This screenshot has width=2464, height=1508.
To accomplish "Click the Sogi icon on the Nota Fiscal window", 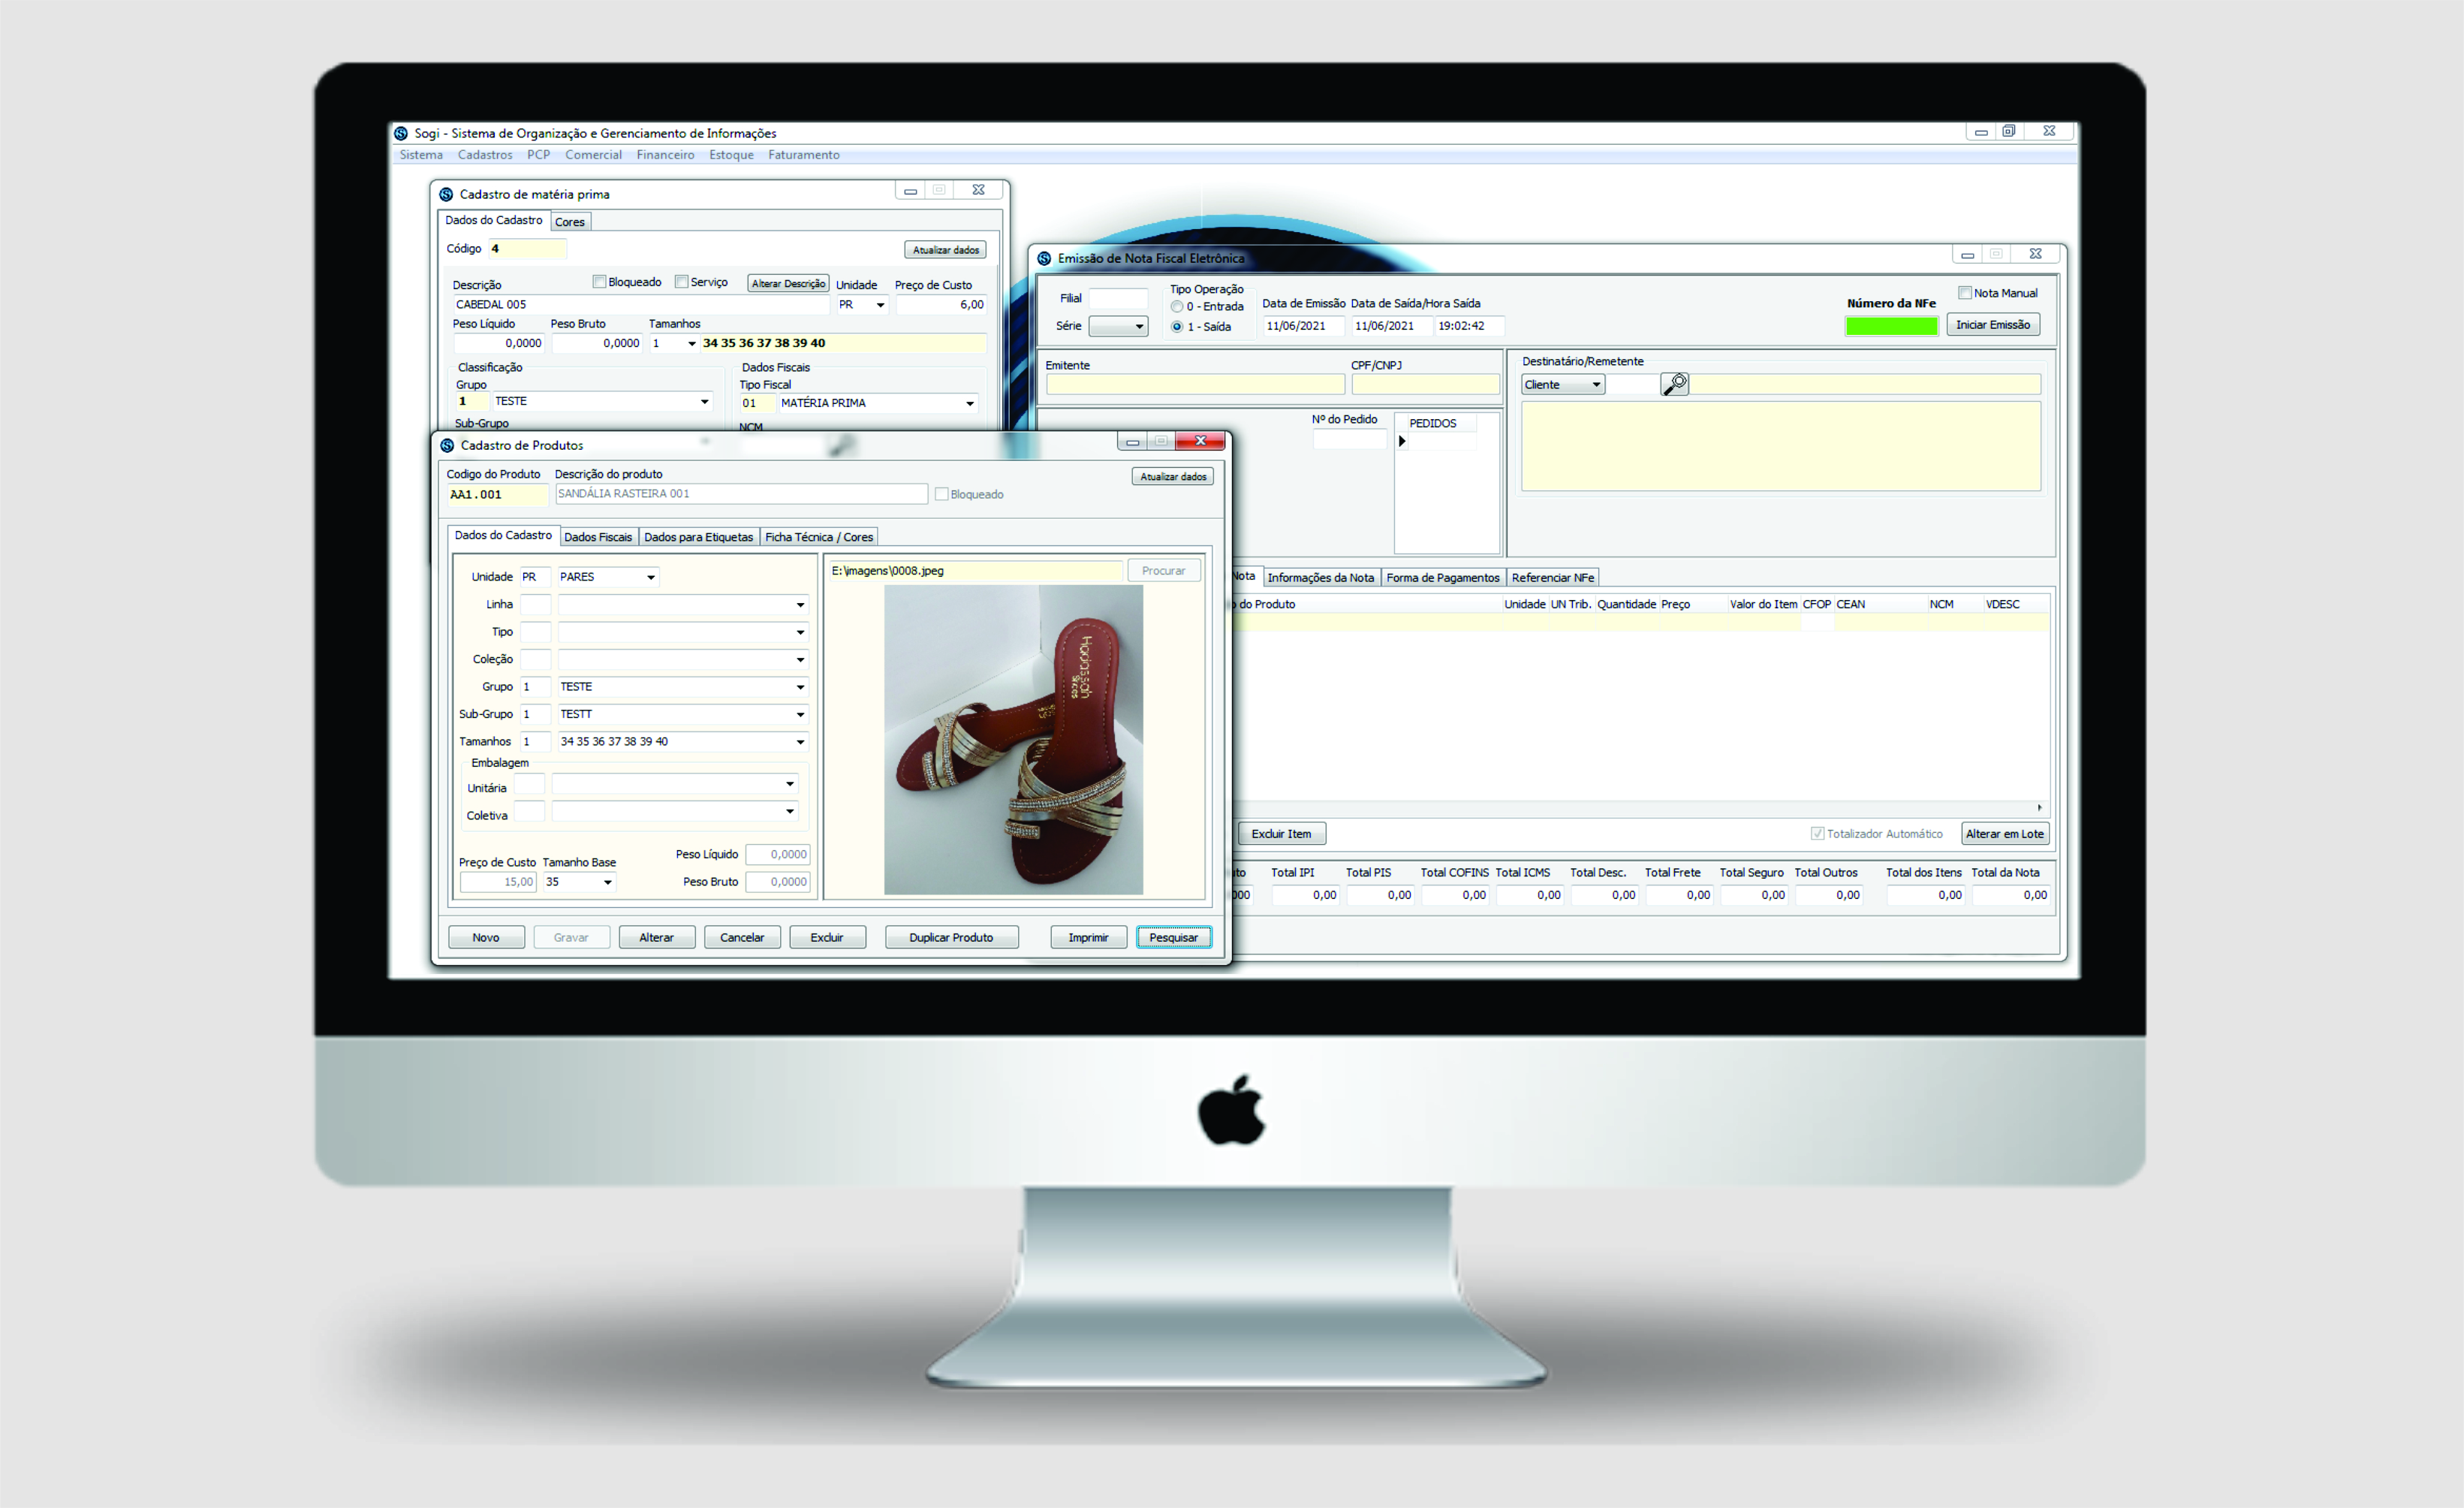I will (1044, 258).
